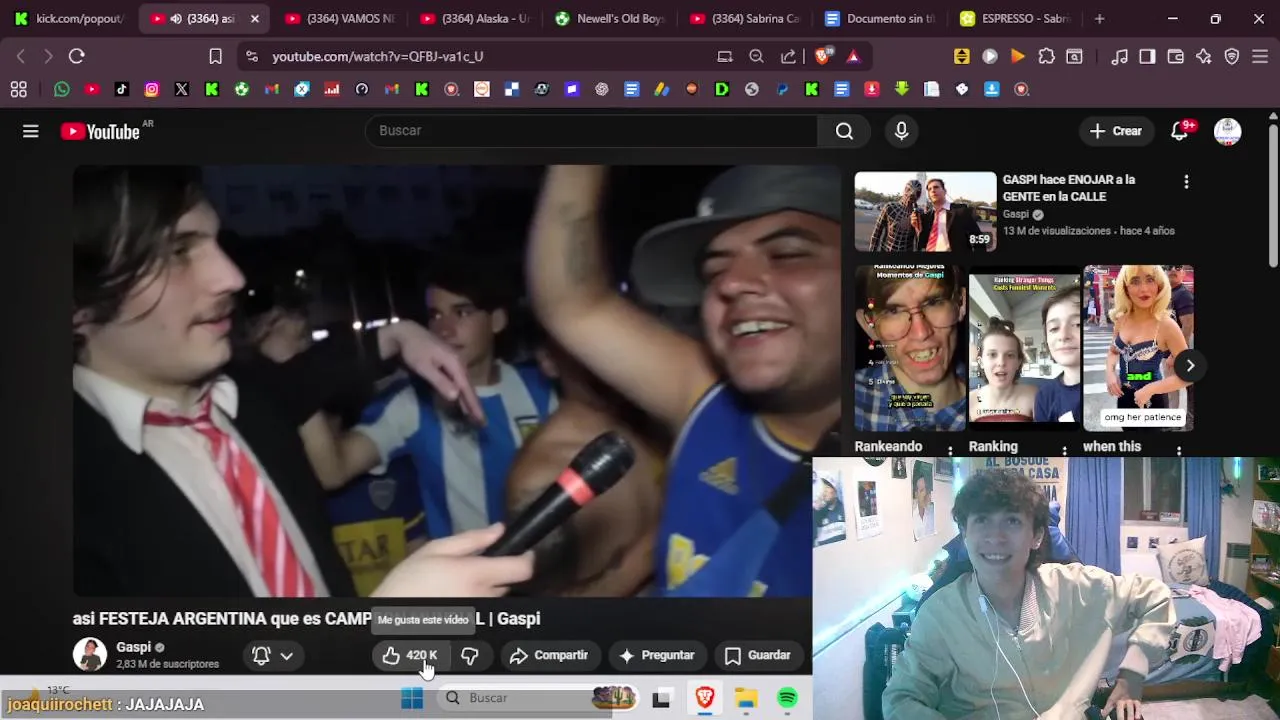Open the account avatar menu
1280x720 pixels.
pos(1227,131)
